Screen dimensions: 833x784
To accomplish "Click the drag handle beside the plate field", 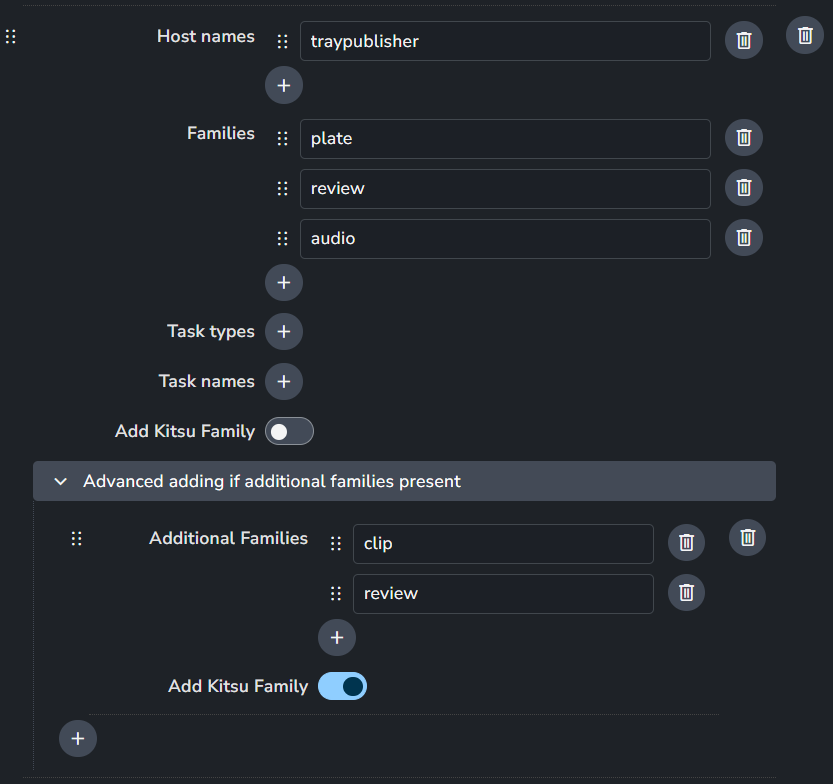I will [283, 139].
